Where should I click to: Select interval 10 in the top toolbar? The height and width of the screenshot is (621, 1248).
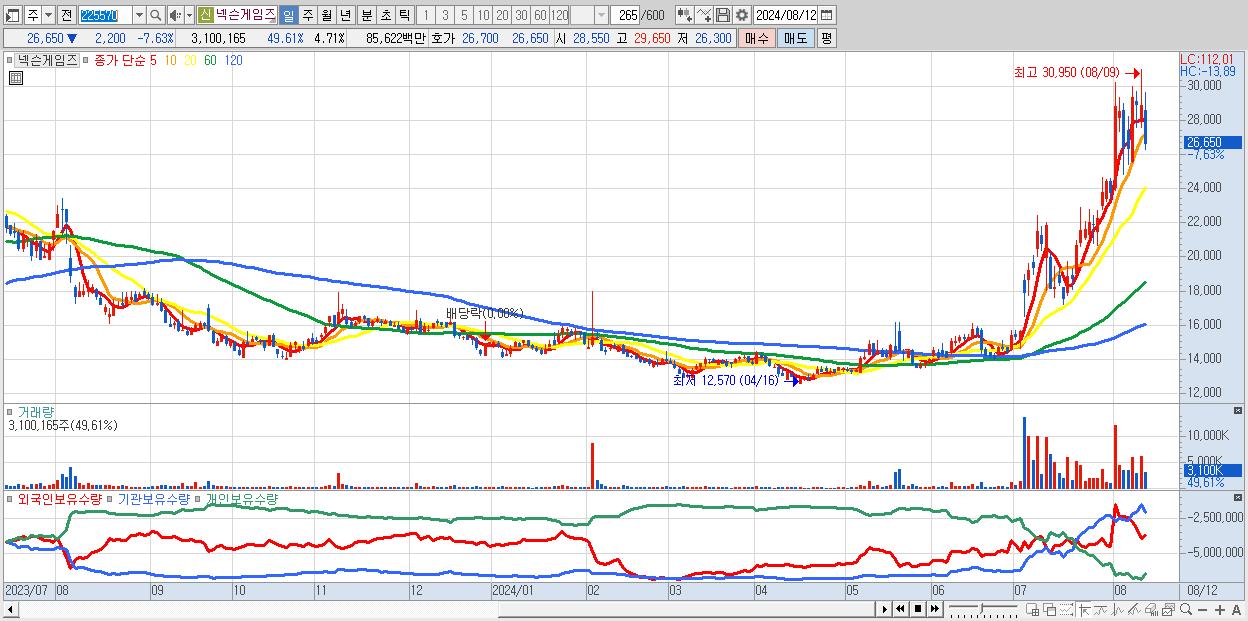click(483, 15)
